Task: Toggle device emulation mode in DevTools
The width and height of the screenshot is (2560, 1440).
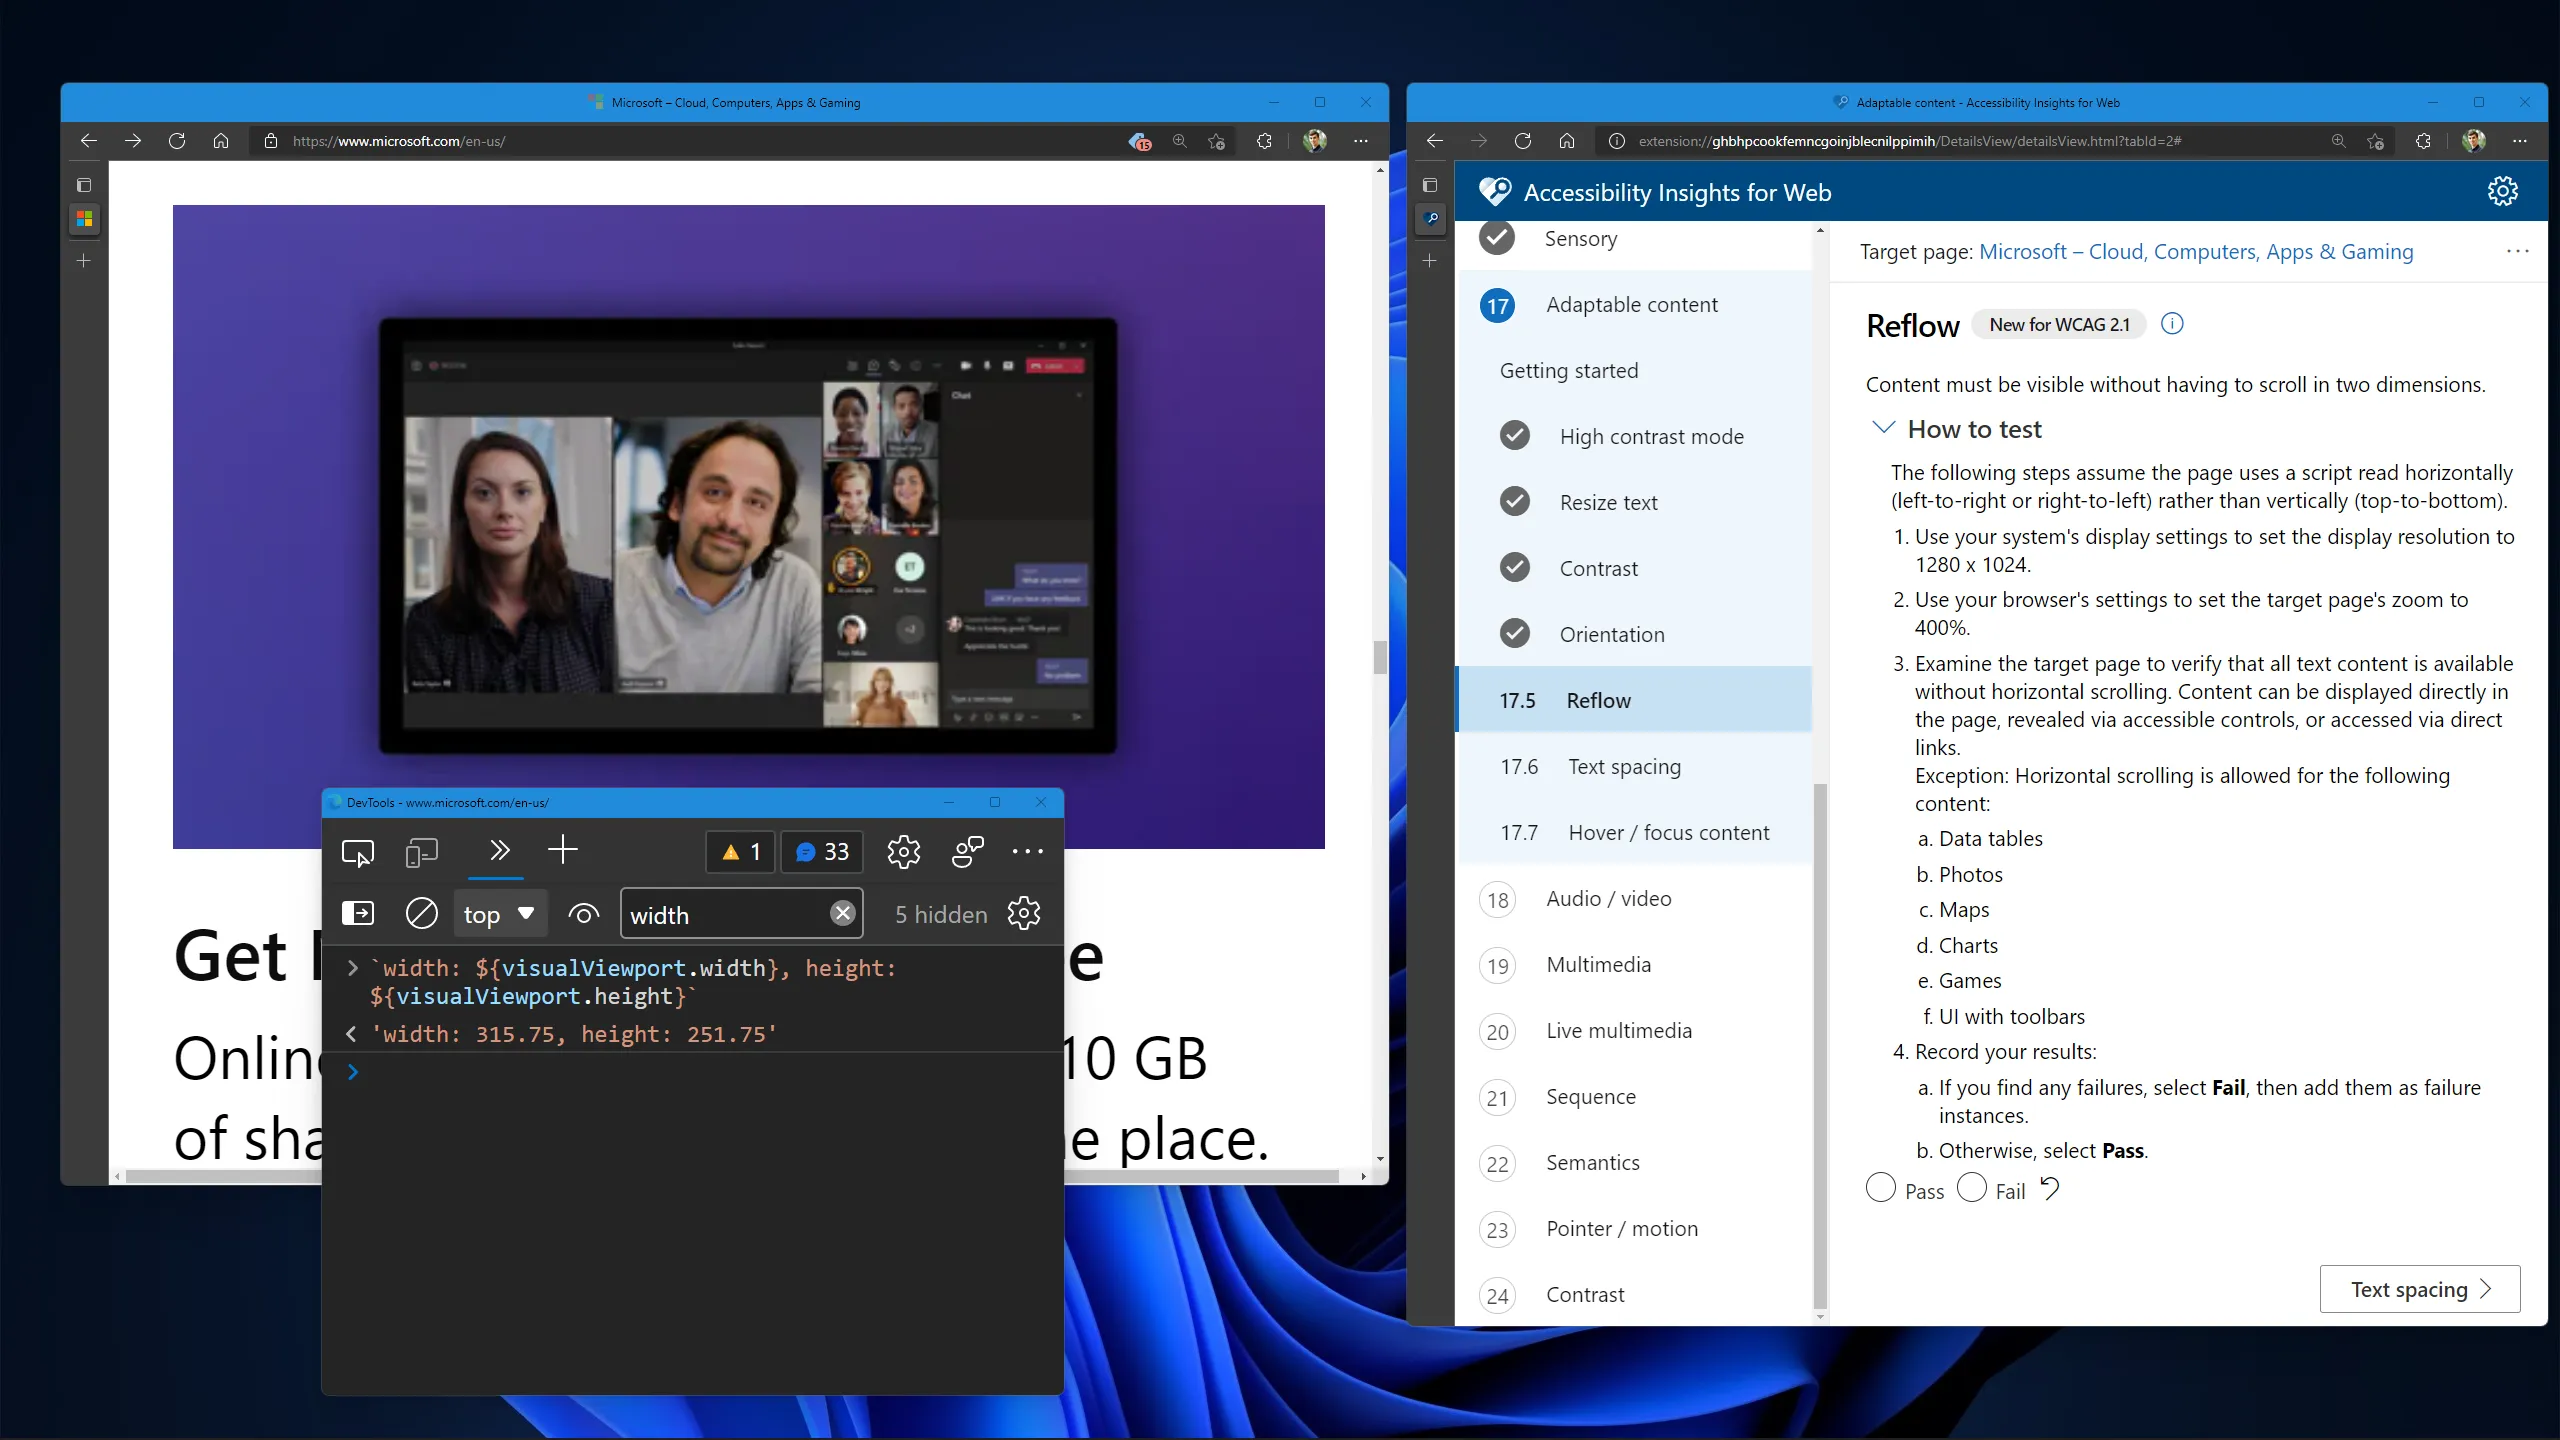Action: click(420, 851)
